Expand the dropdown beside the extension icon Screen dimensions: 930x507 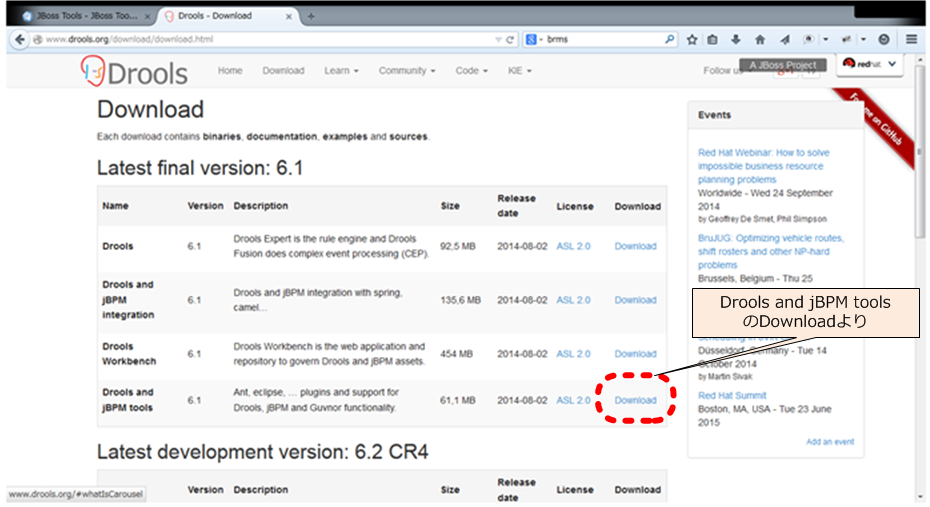[x=864, y=40]
